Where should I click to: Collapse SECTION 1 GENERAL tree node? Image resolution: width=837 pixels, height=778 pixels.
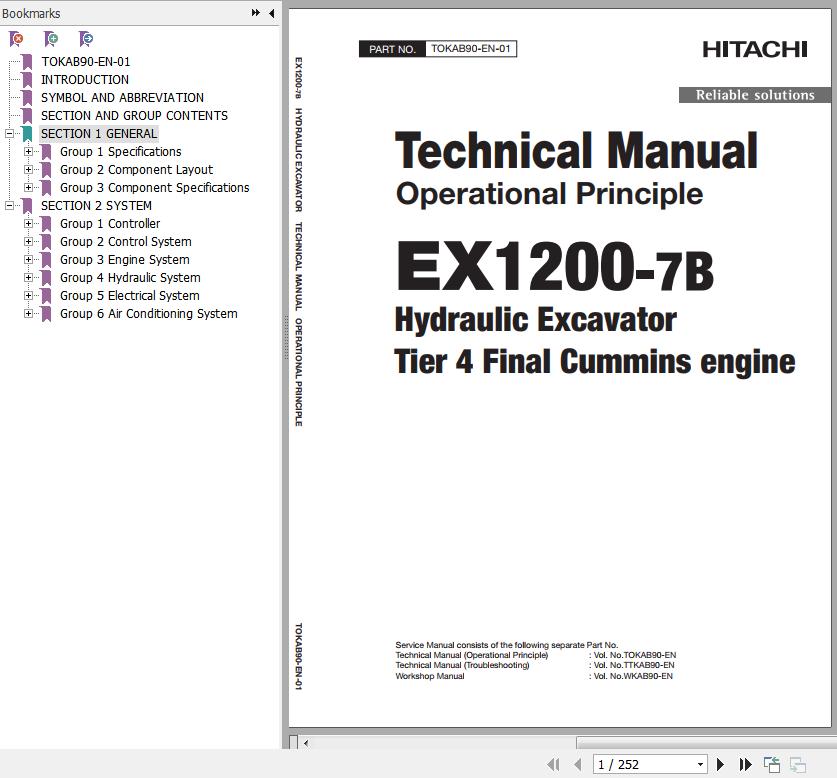click(x=10, y=133)
